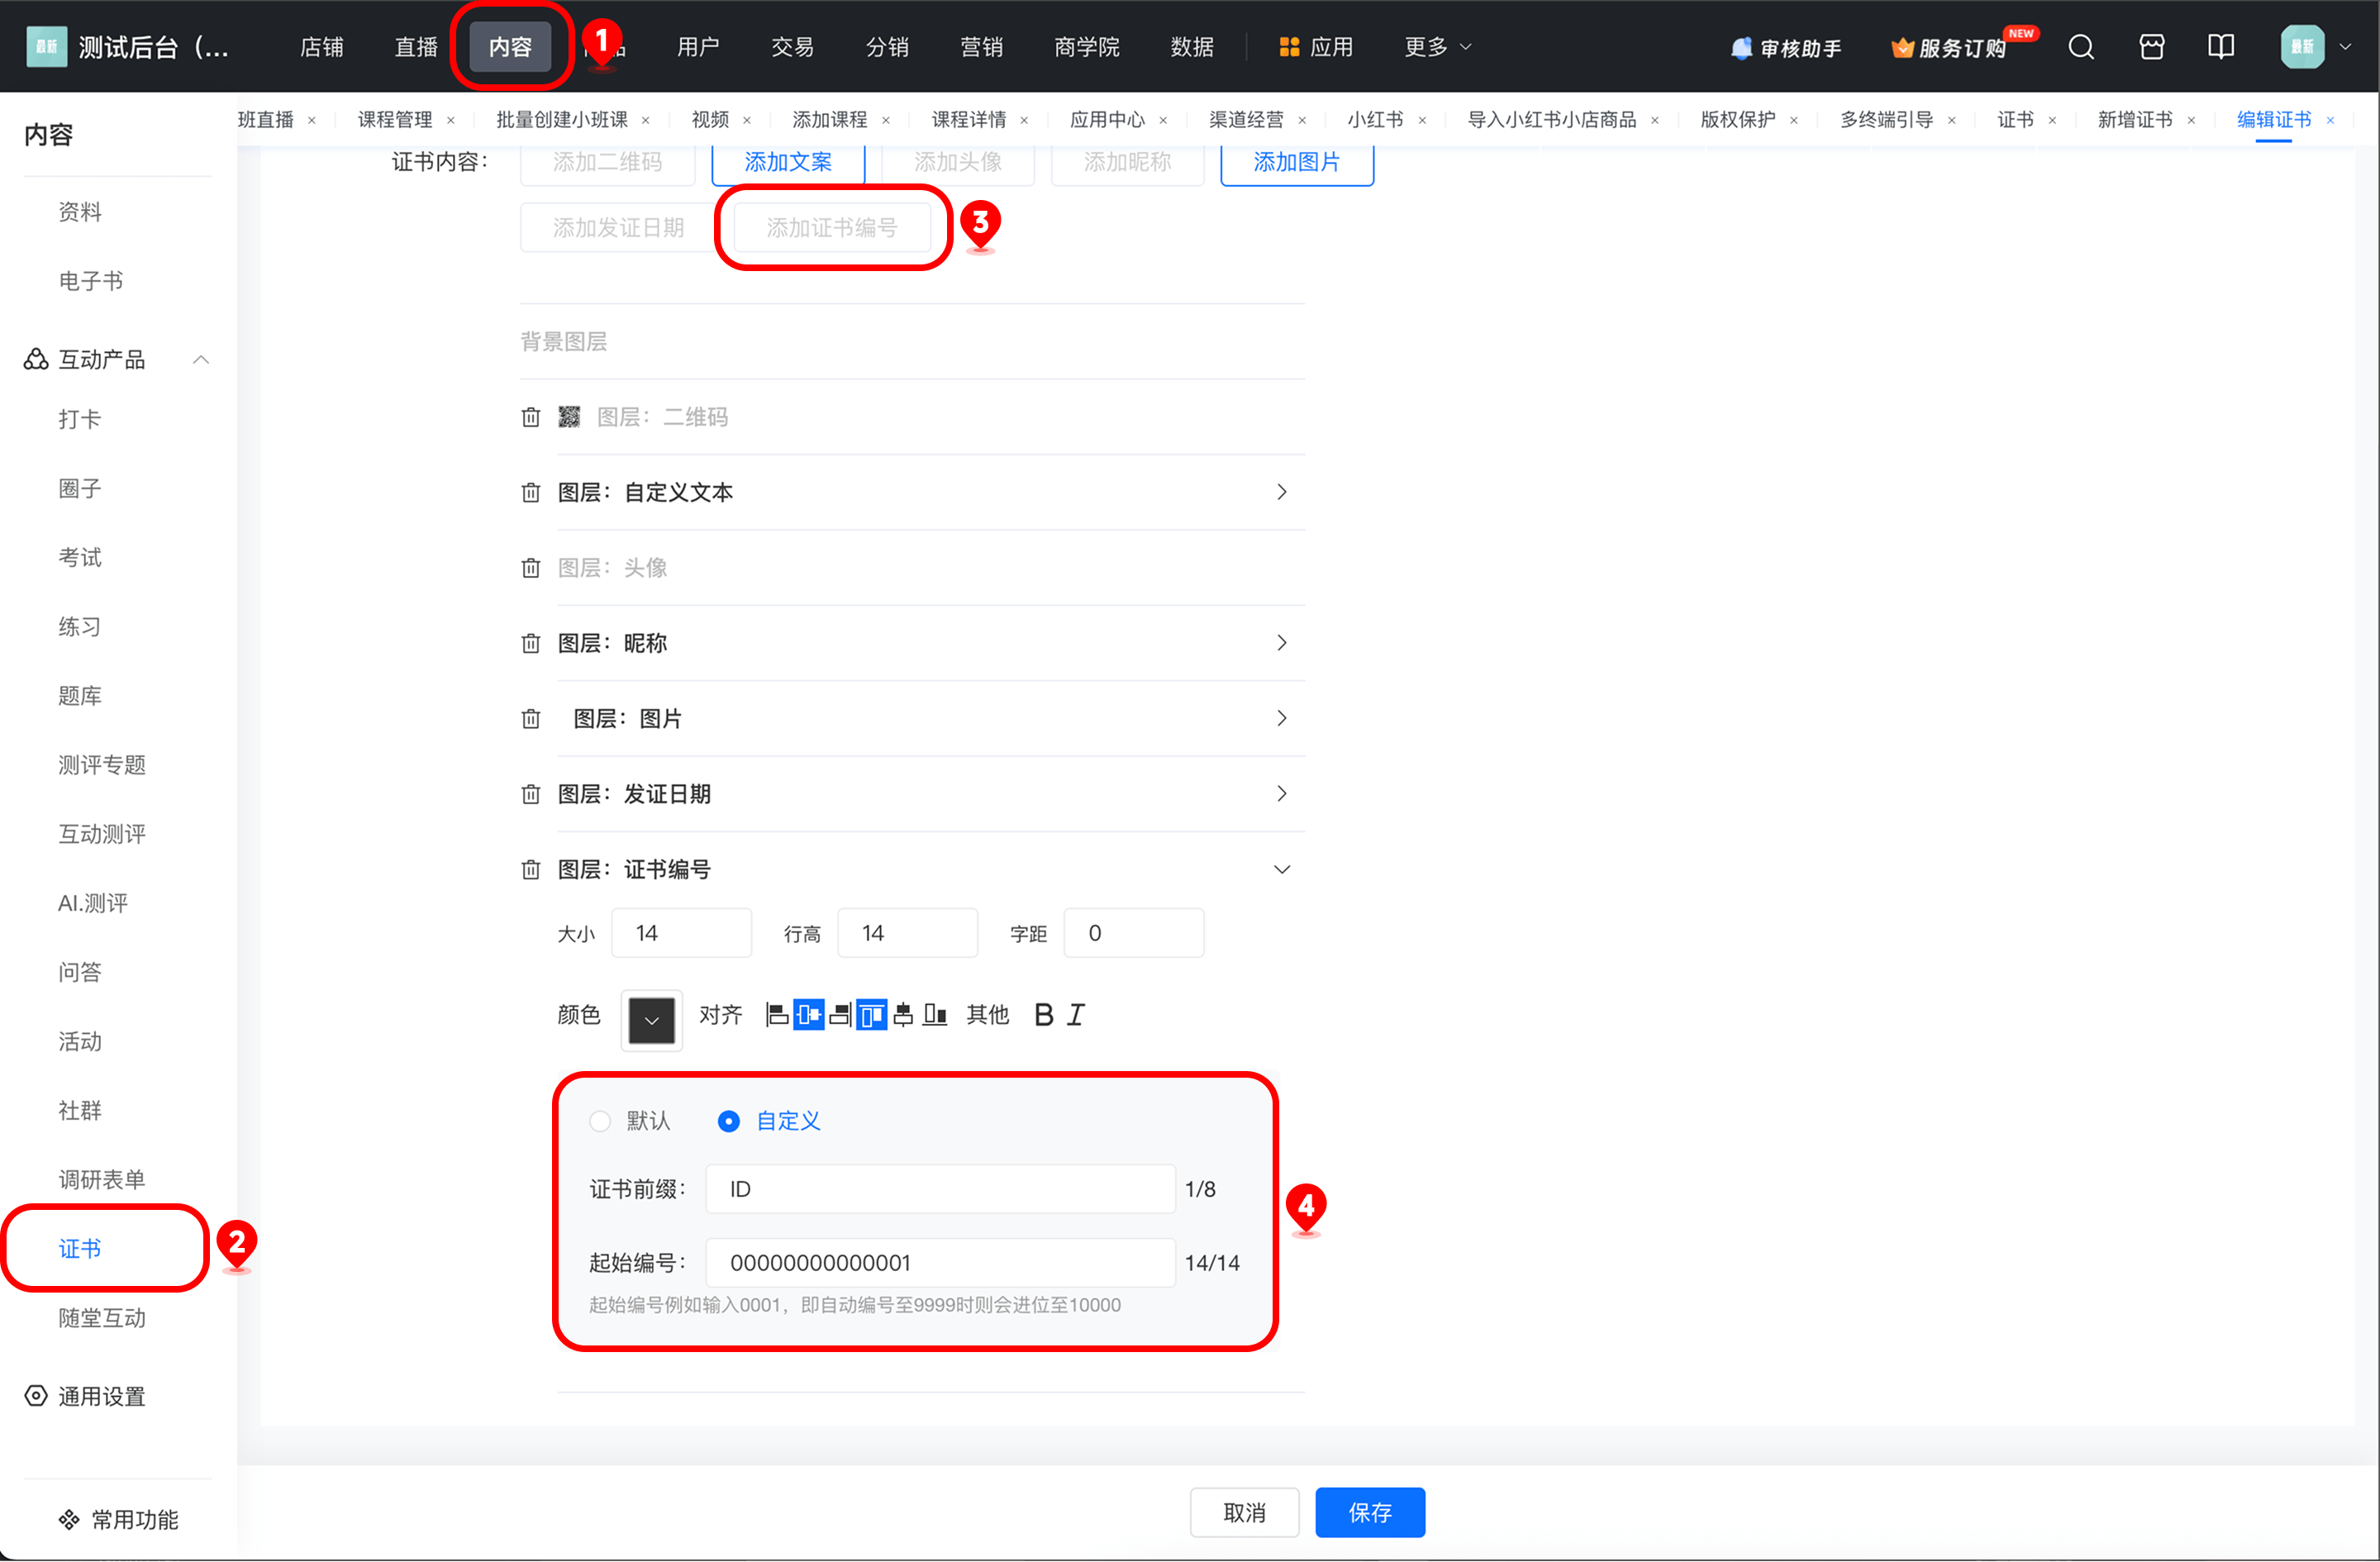Go to the 直播 navigation menu
Screen dimensions: 2380x1562
pos(416,47)
